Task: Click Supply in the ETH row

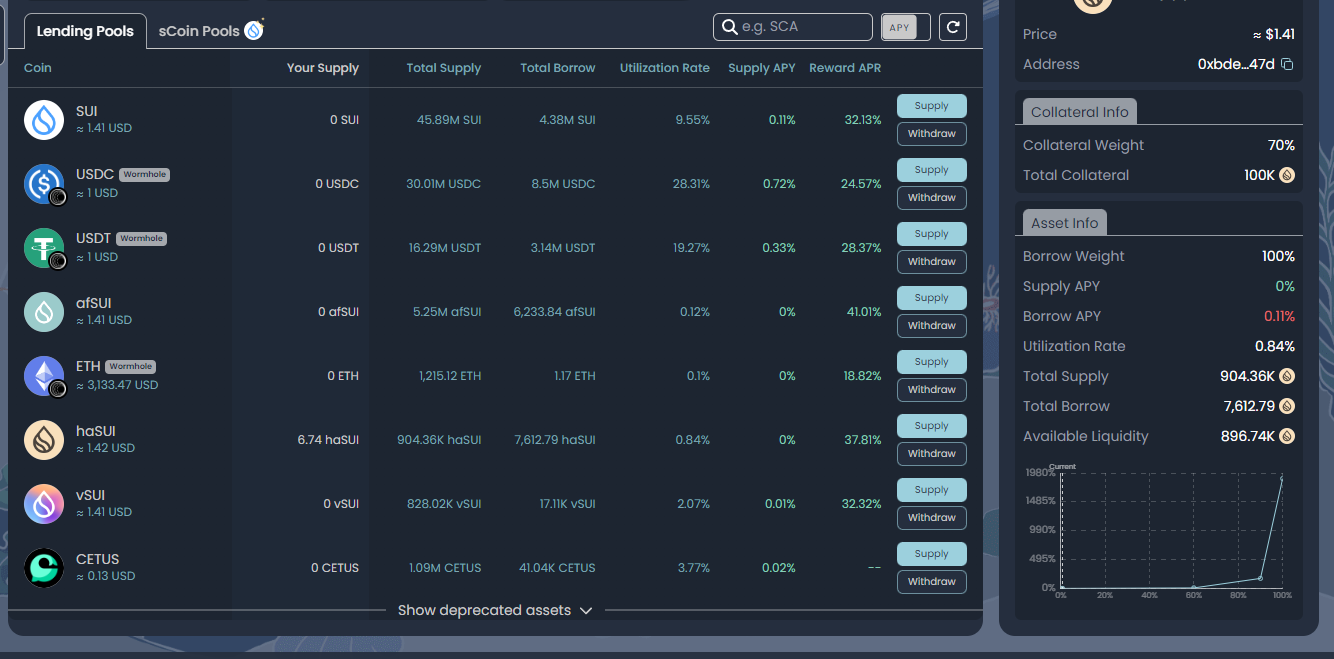Action: point(932,362)
